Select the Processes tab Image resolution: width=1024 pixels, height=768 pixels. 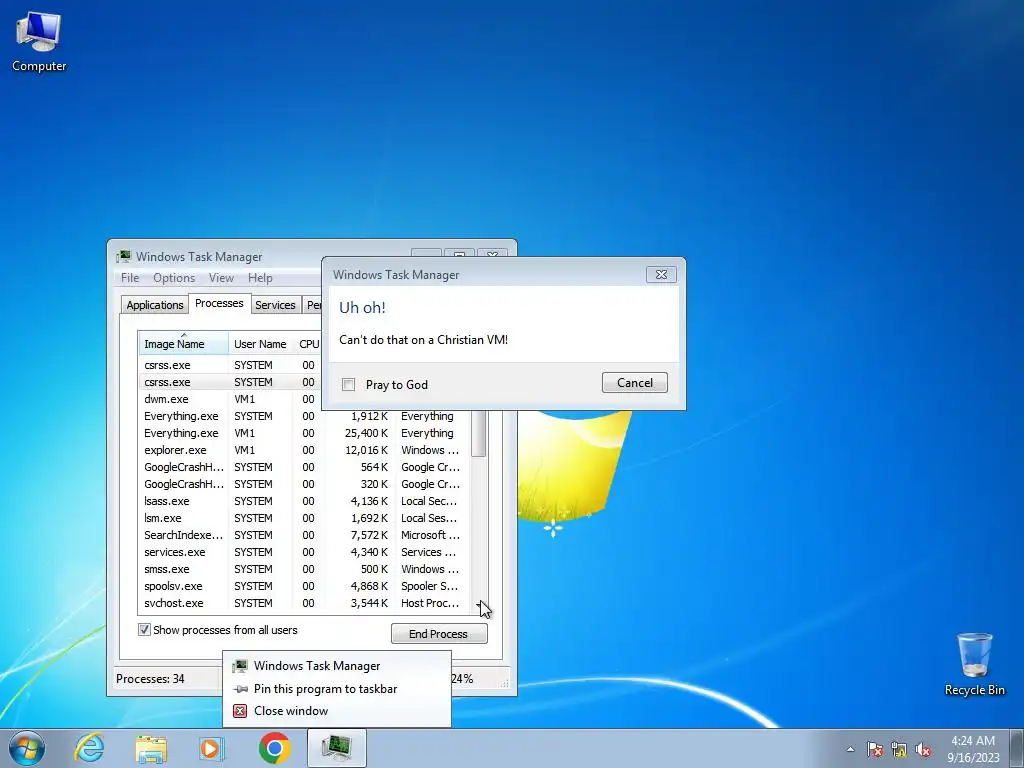click(219, 303)
